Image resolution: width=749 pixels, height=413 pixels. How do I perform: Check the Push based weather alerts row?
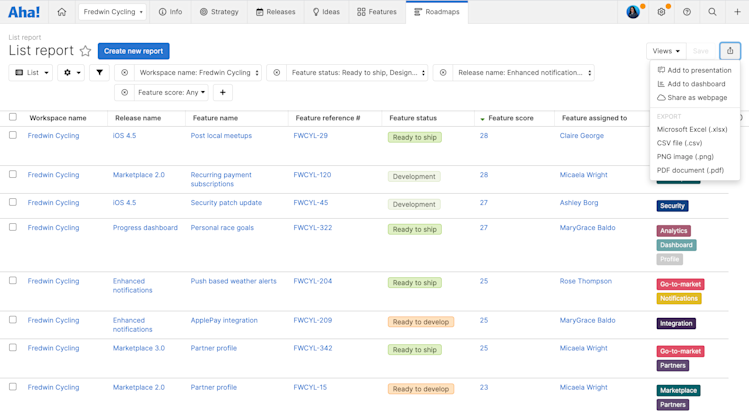point(13,280)
